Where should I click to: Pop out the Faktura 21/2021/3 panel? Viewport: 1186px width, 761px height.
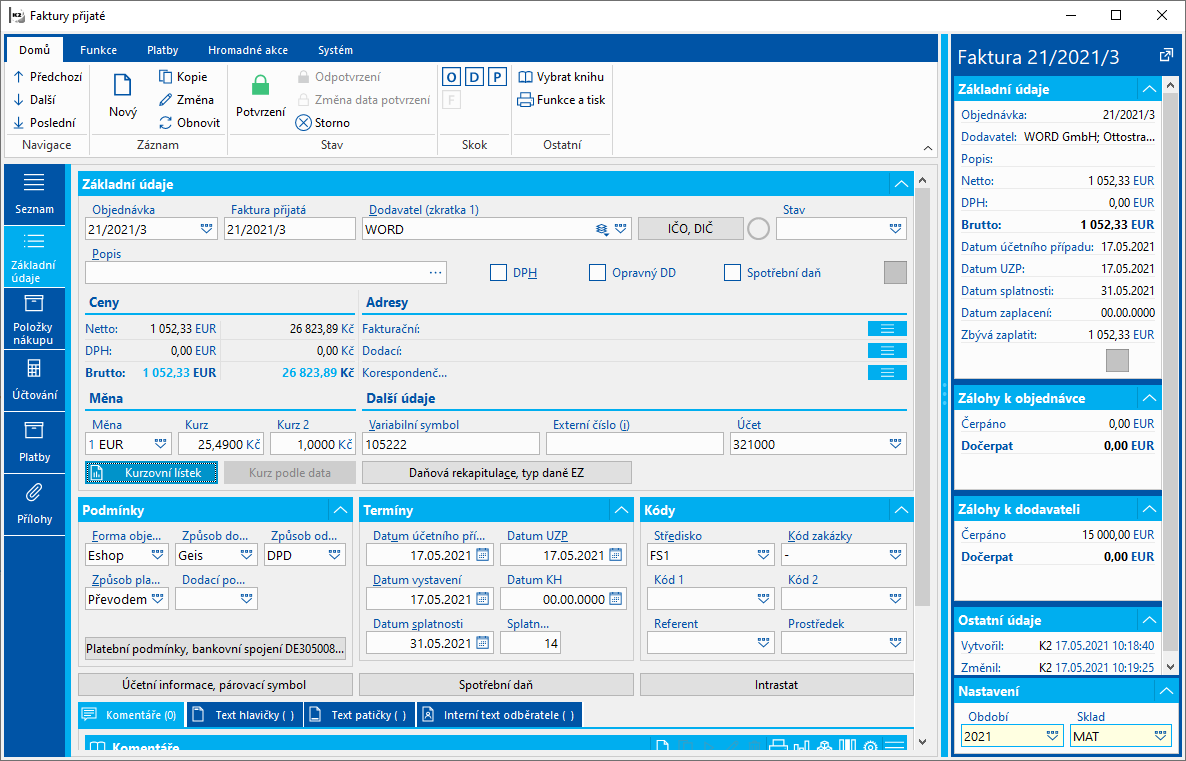click(x=1166, y=56)
